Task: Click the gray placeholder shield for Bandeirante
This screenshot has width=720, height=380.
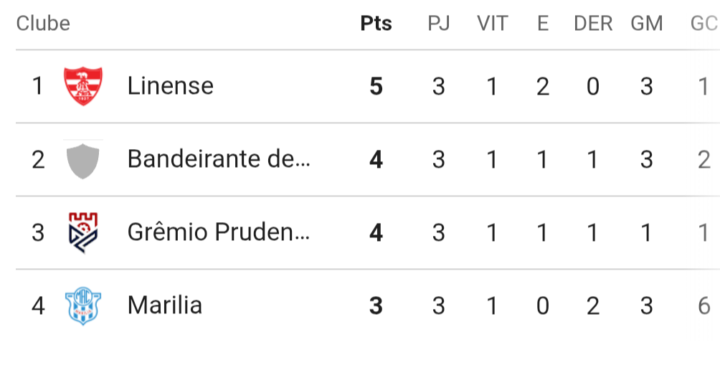Action: click(83, 160)
